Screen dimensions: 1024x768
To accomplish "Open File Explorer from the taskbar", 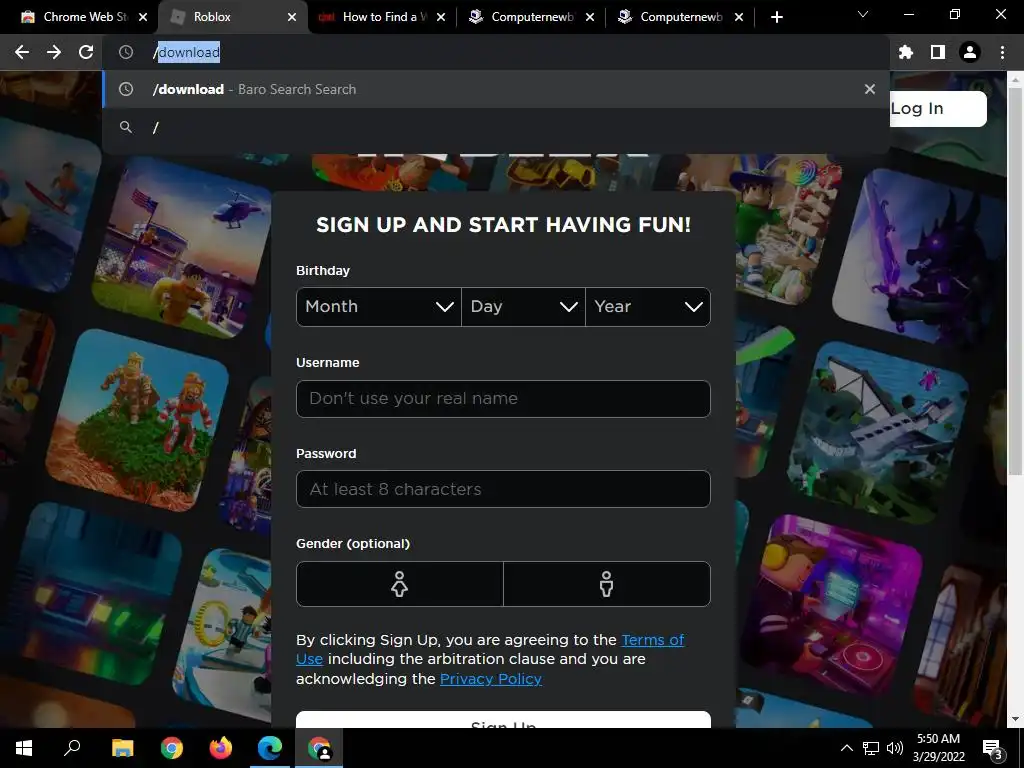I will [x=122, y=748].
